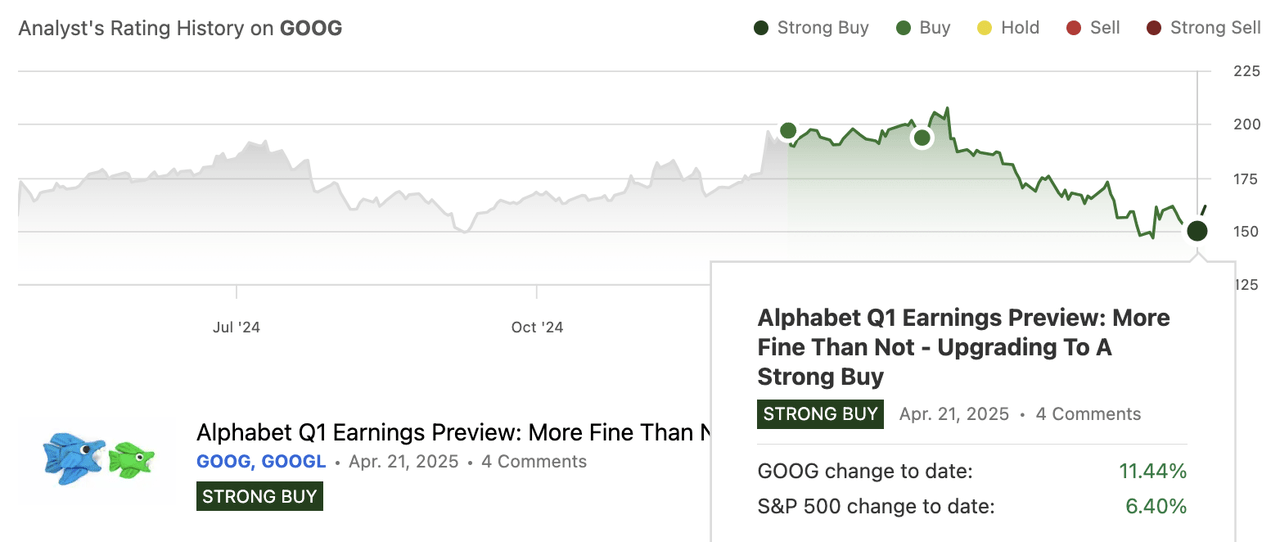Click the blue fish avatar icon
Viewport: 1280px width, 542px height.
point(73,457)
